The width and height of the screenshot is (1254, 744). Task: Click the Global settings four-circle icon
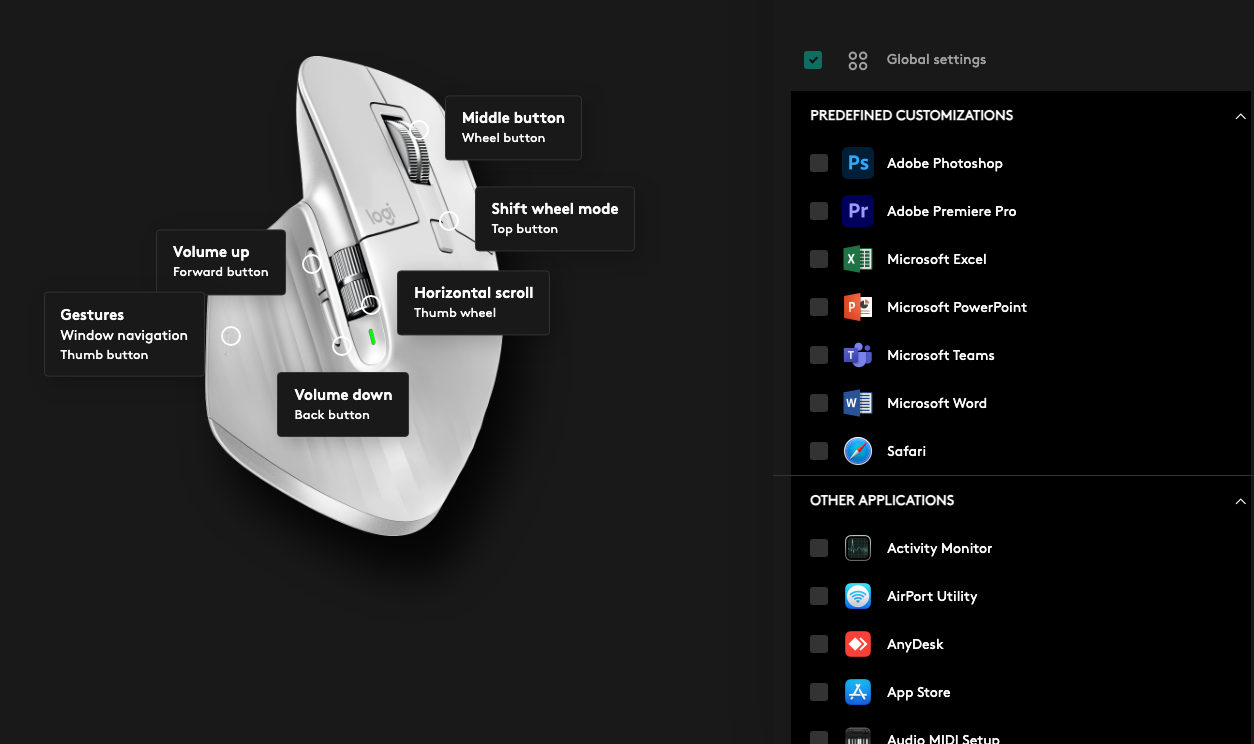[x=858, y=61]
